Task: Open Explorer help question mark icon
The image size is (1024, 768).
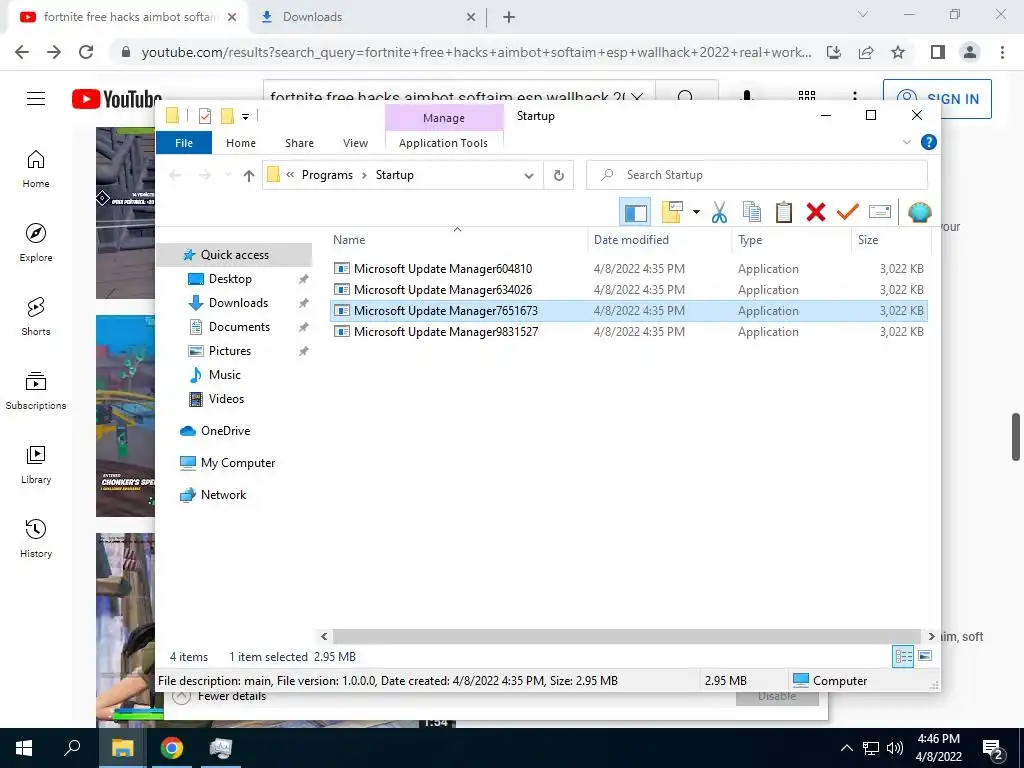Action: (929, 142)
